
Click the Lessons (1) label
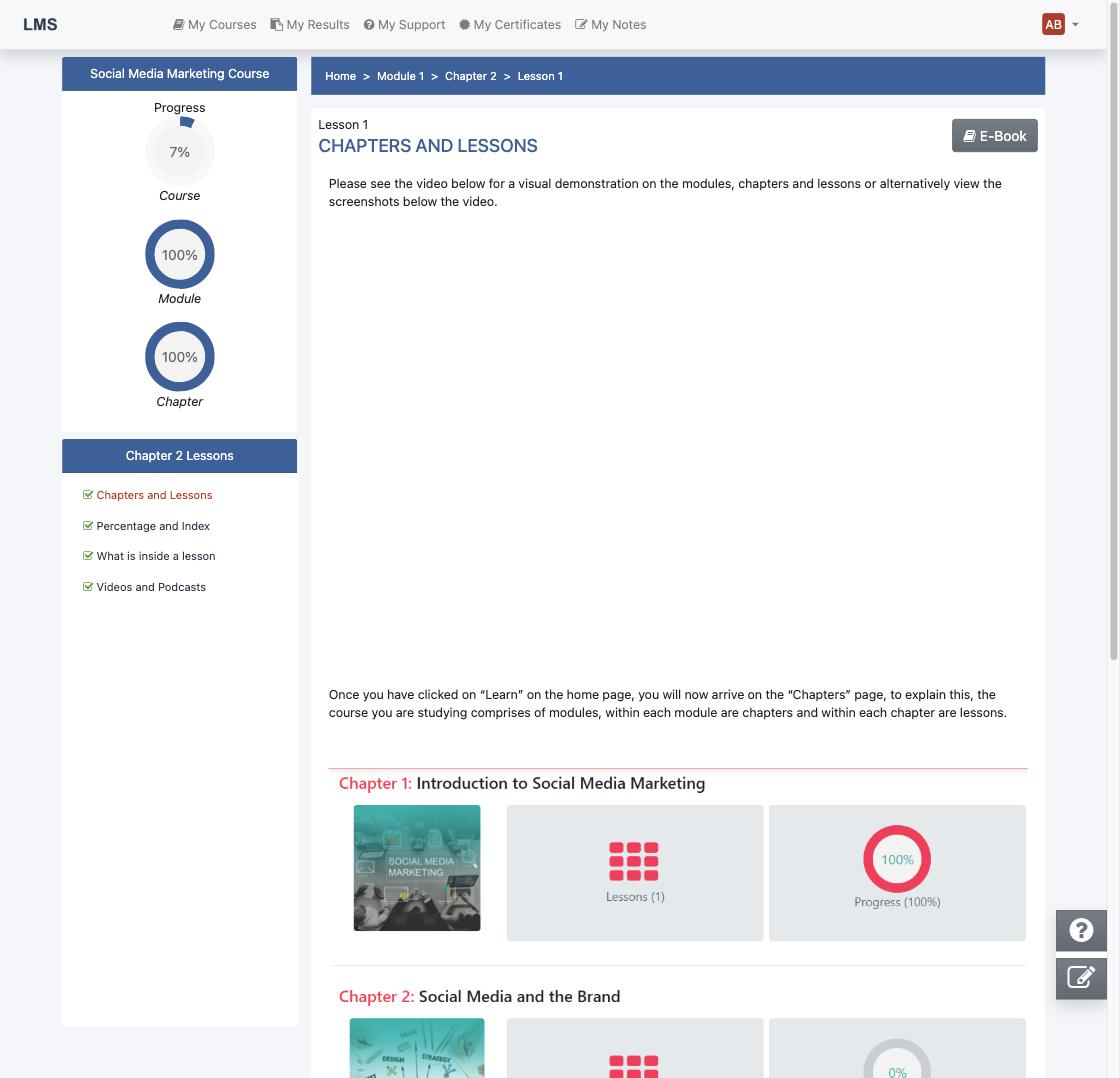pos(635,897)
